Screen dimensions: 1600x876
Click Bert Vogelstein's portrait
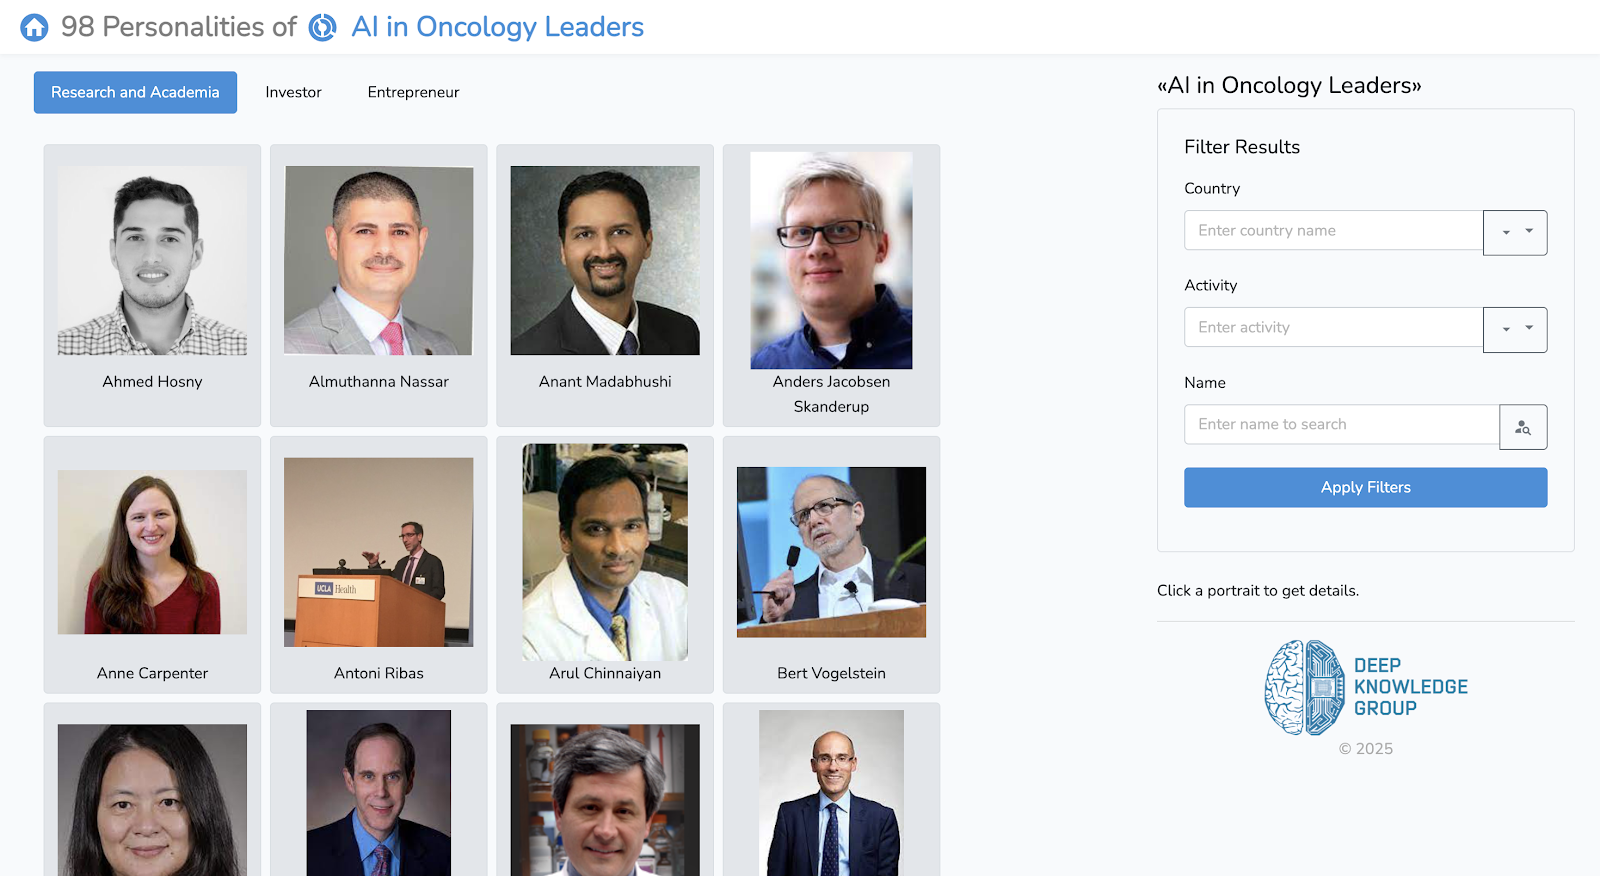tap(831, 552)
